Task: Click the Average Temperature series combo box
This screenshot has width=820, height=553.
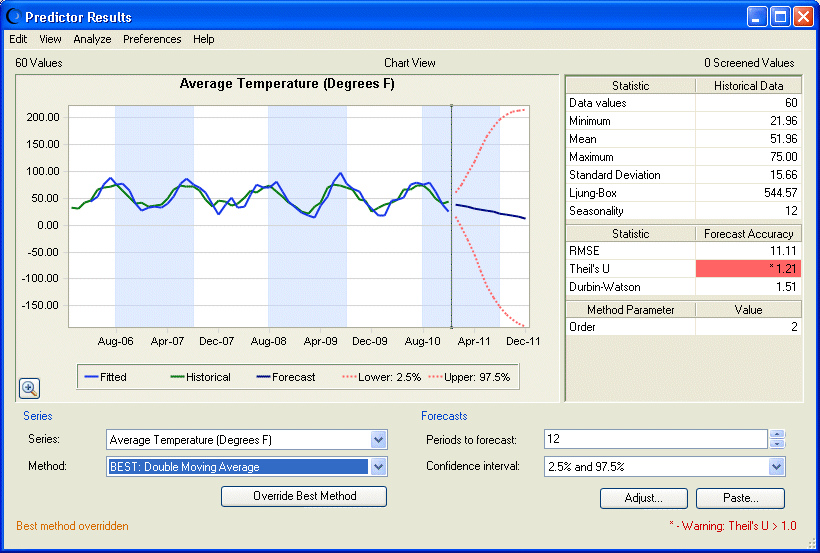Action: coord(246,439)
